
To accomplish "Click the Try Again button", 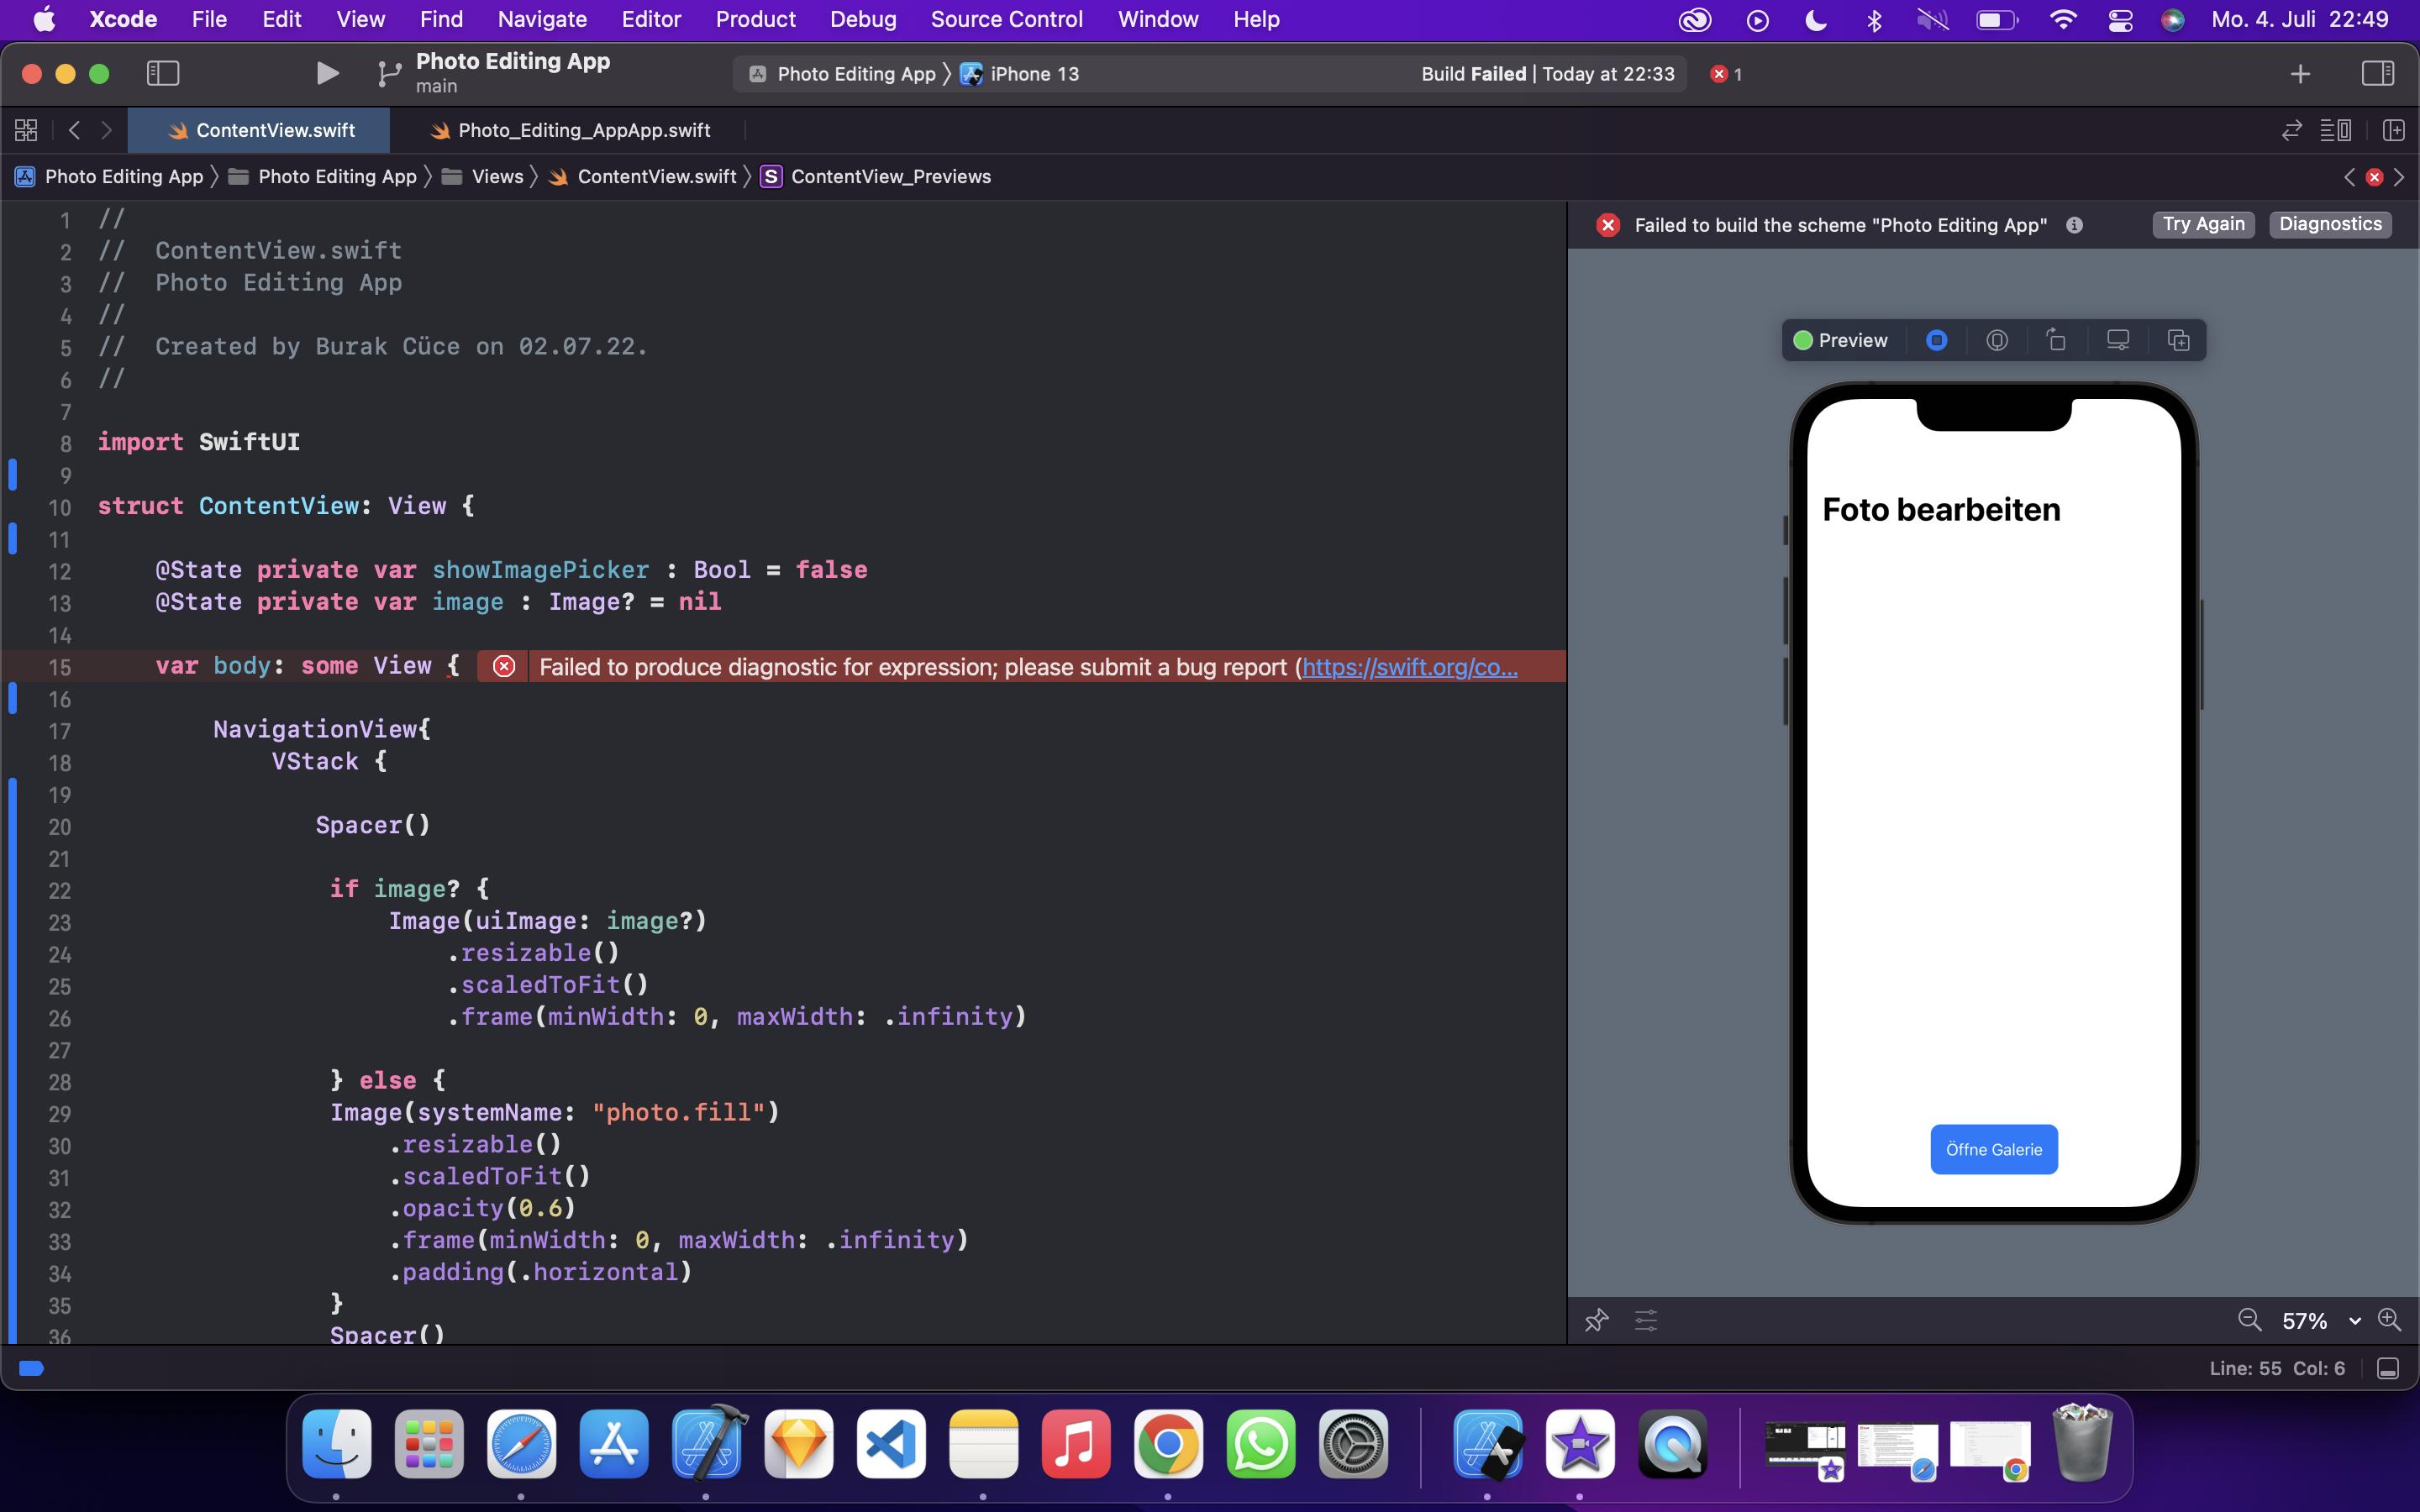I will click(x=2203, y=224).
